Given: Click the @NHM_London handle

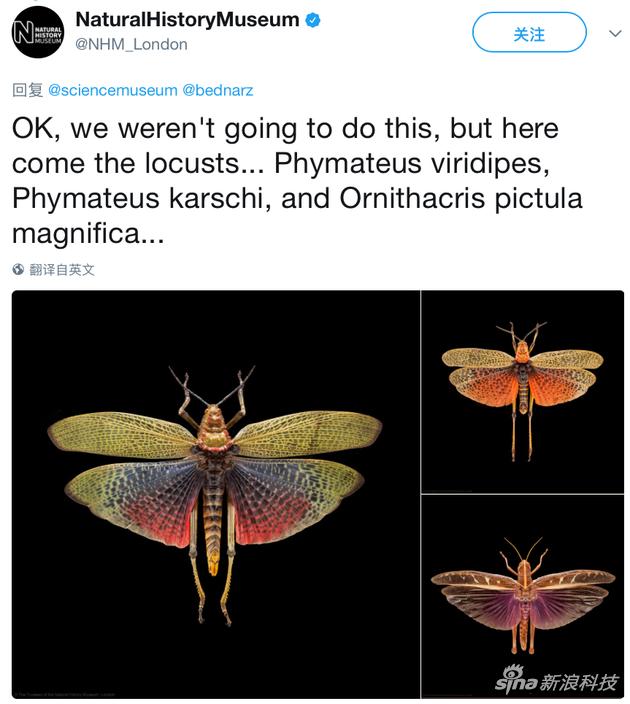Looking at the screenshot, I should coord(131,44).
